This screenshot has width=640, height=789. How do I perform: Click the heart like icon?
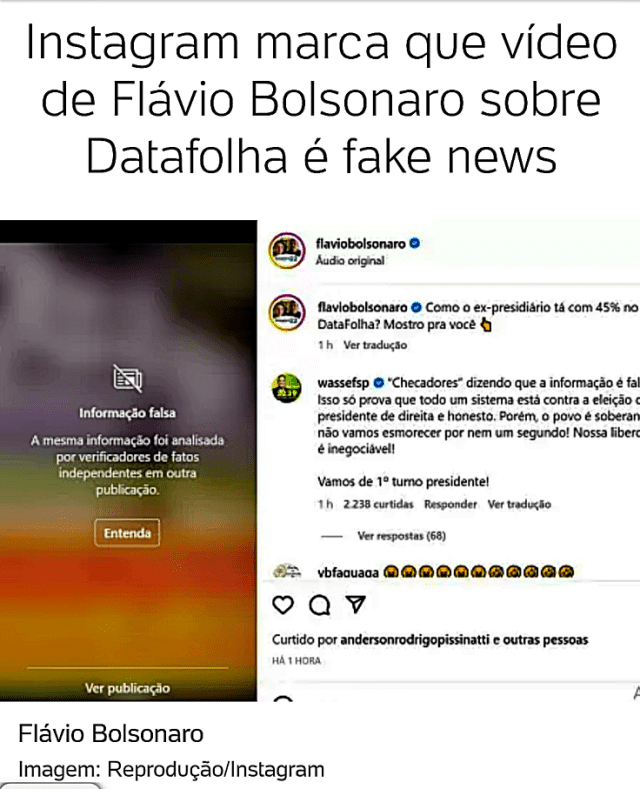coord(283,605)
